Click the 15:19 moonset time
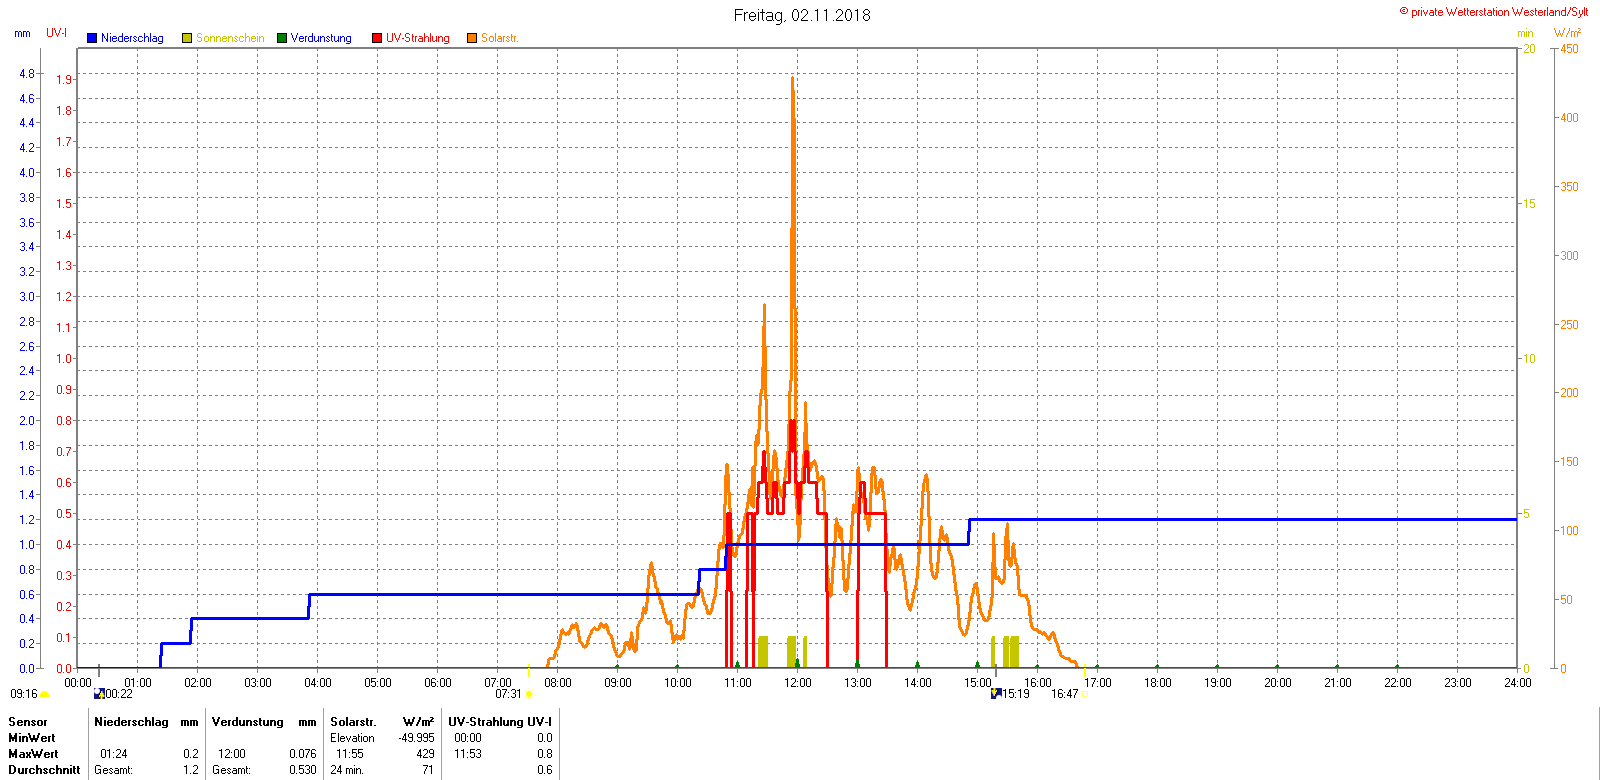The width and height of the screenshot is (1600, 780). [x=1016, y=694]
